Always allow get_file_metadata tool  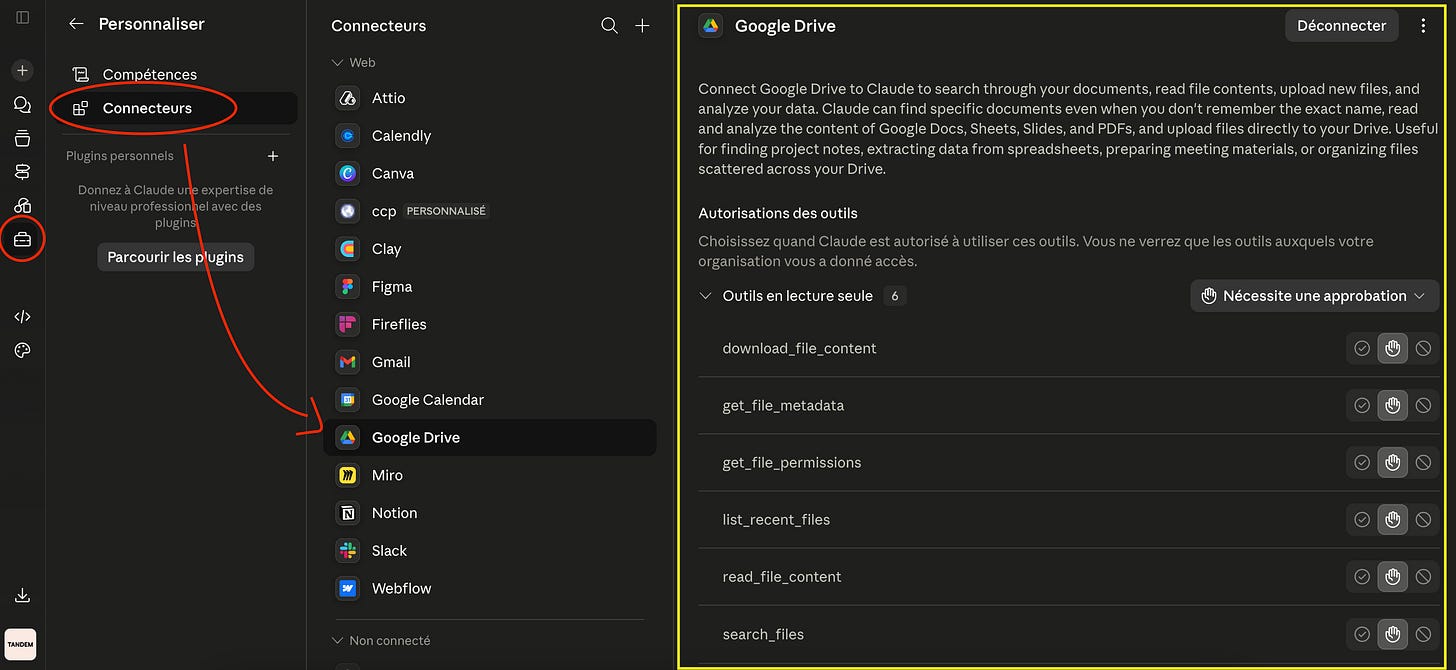point(1361,405)
